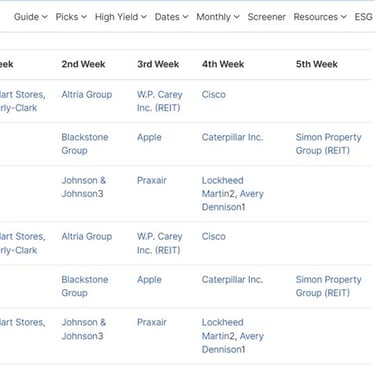375x366 pixels.
Task: Expand the High Yield menu
Action: pyautogui.click(x=121, y=17)
